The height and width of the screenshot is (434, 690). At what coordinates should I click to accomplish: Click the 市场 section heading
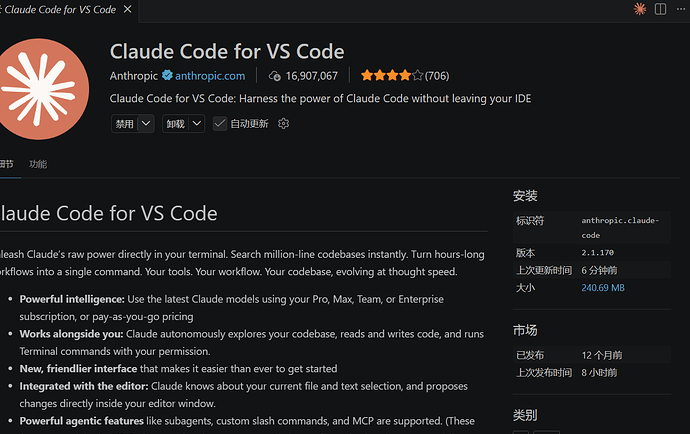coord(525,330)
